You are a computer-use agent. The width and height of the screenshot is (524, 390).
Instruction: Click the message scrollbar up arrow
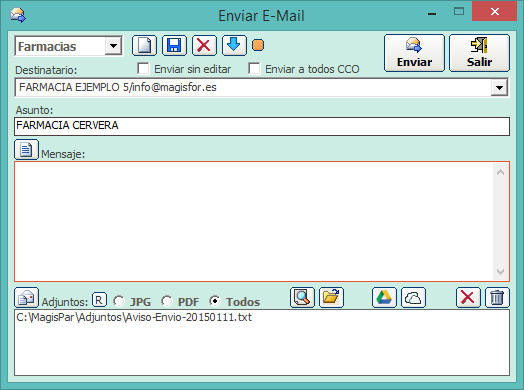(501, 172)
